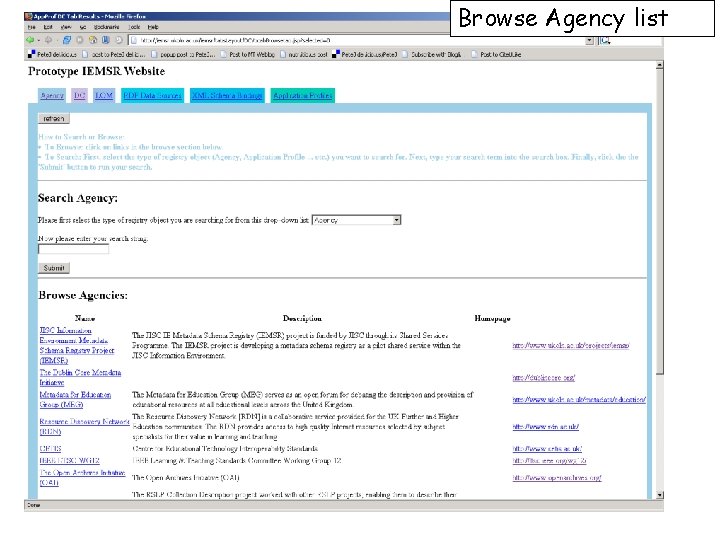The height and width of the screenshot is (540, 720).
Task: Click the search engine icon beside address bar
Action: pyautogui.click(x=605, y=40)
